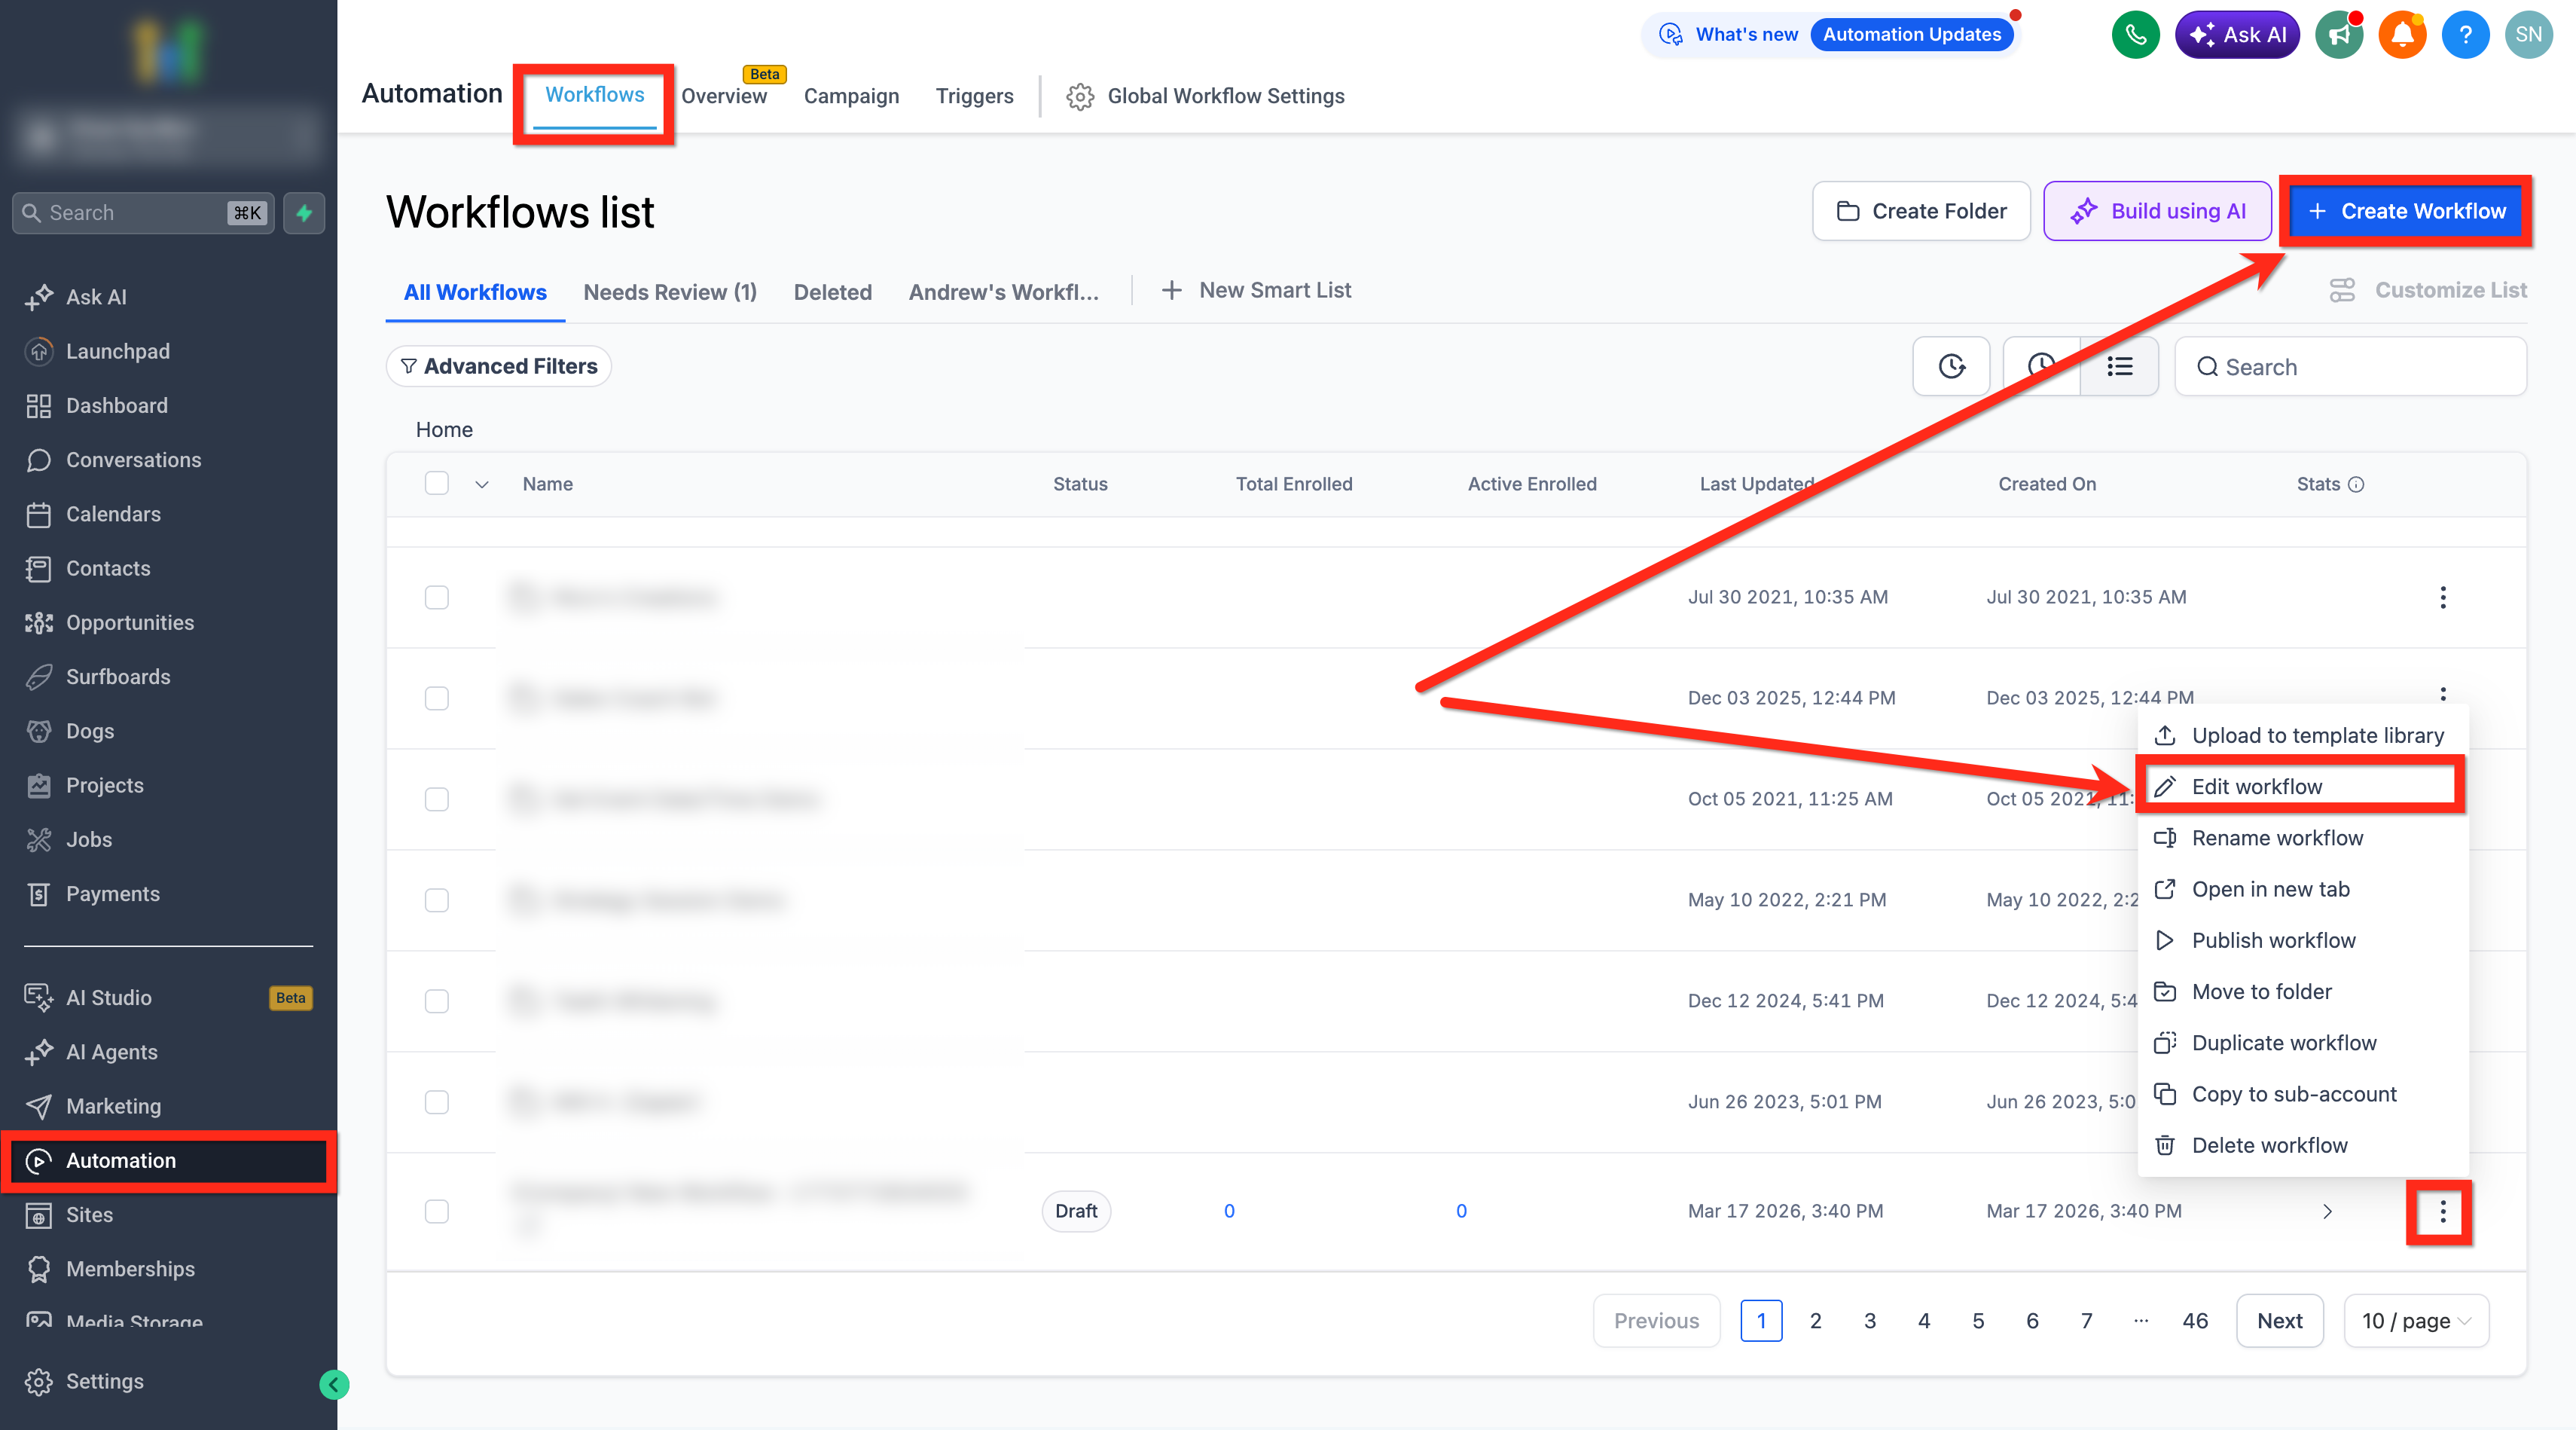Viewport: 2576px width, 1430px height.
Task: Click the green phone dialer icon
Action: (x=2135, y=35)
